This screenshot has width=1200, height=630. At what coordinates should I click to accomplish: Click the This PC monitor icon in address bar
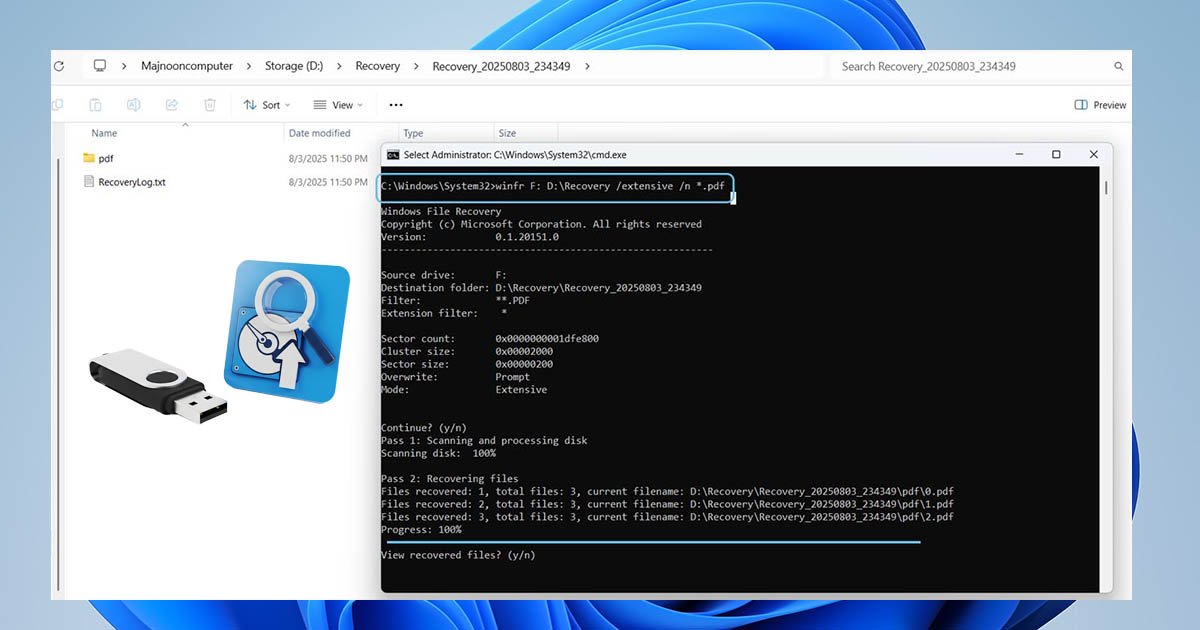[x=100, y=66]
